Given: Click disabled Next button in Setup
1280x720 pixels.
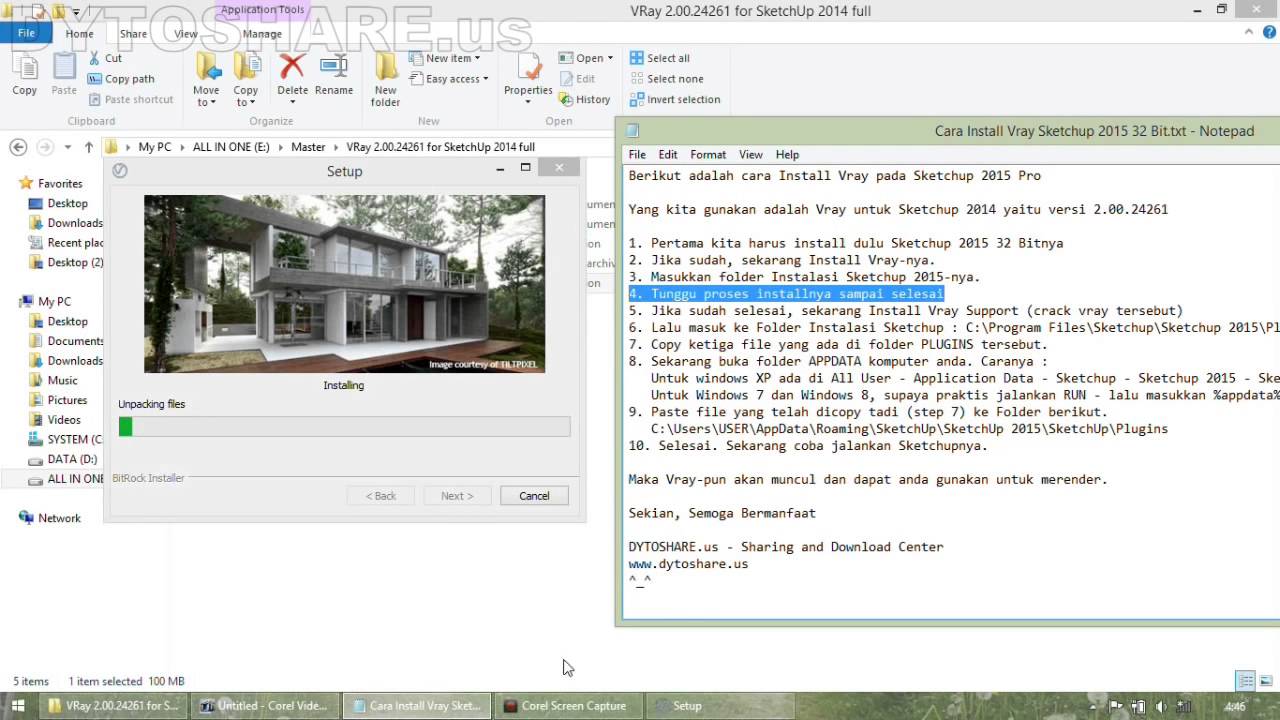Looking at the screenshot, I should pyautogui.click(x=457, y=496).
